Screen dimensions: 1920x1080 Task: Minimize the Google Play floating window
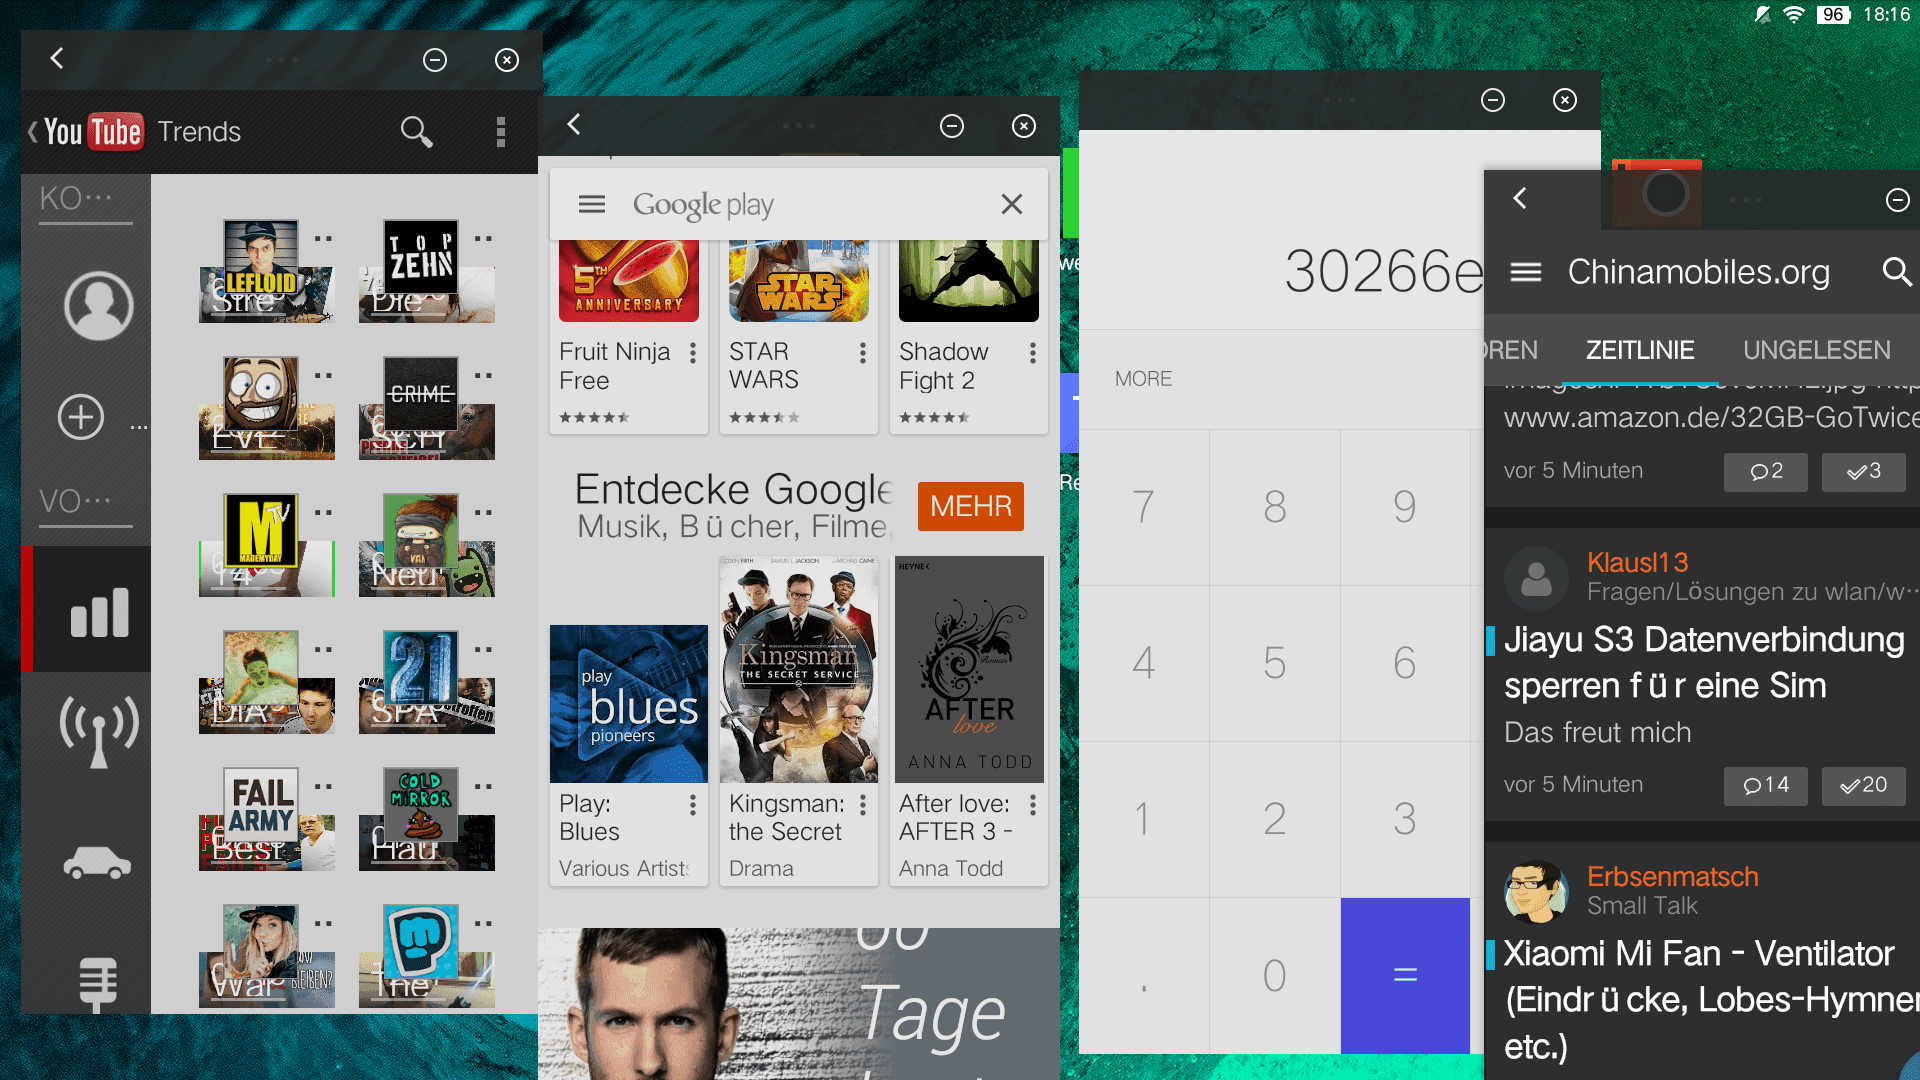[952, 126]
